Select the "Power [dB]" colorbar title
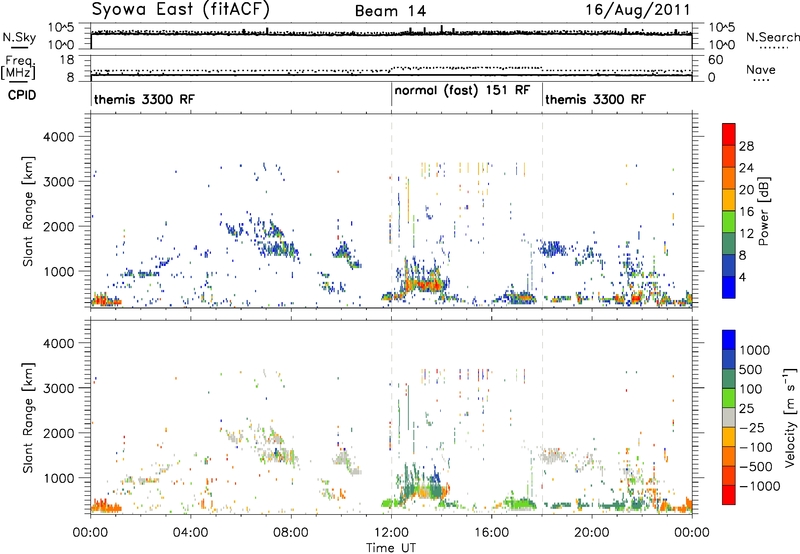This screenshot has height=554, width=800. point(763,211)
